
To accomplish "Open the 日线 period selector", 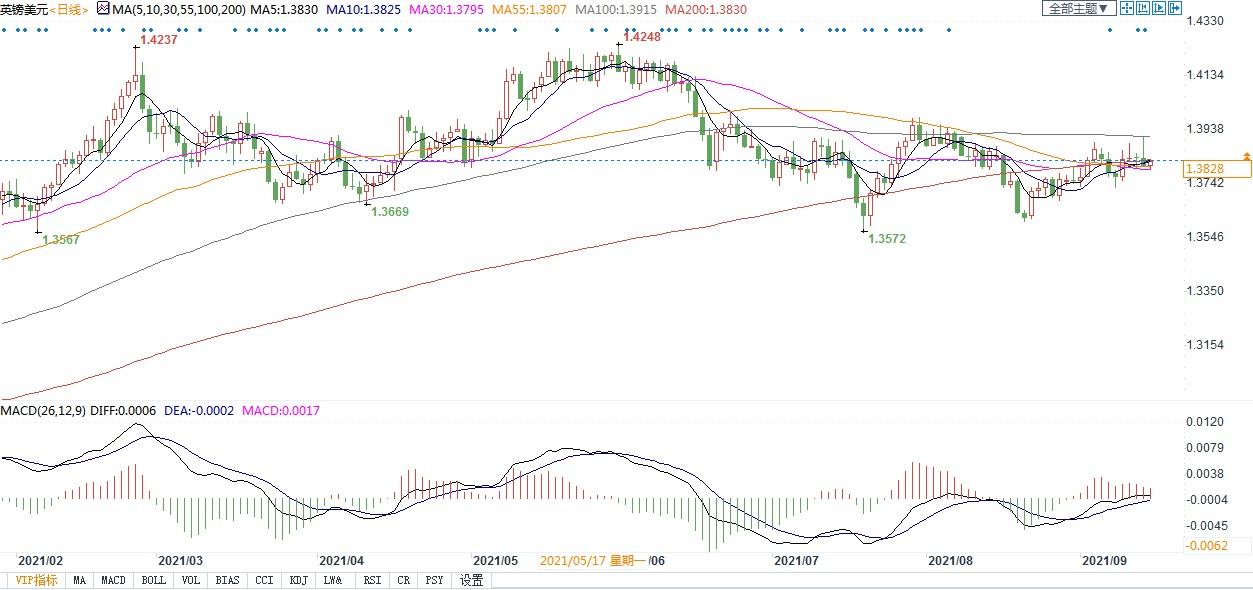I will click(x=68, y=8).
